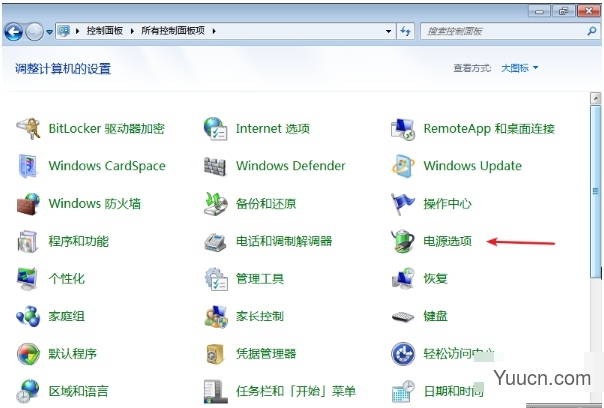Click the Windows Defender wall icon
This screenshot has height=408, width=604.
(x=215, y=166)
